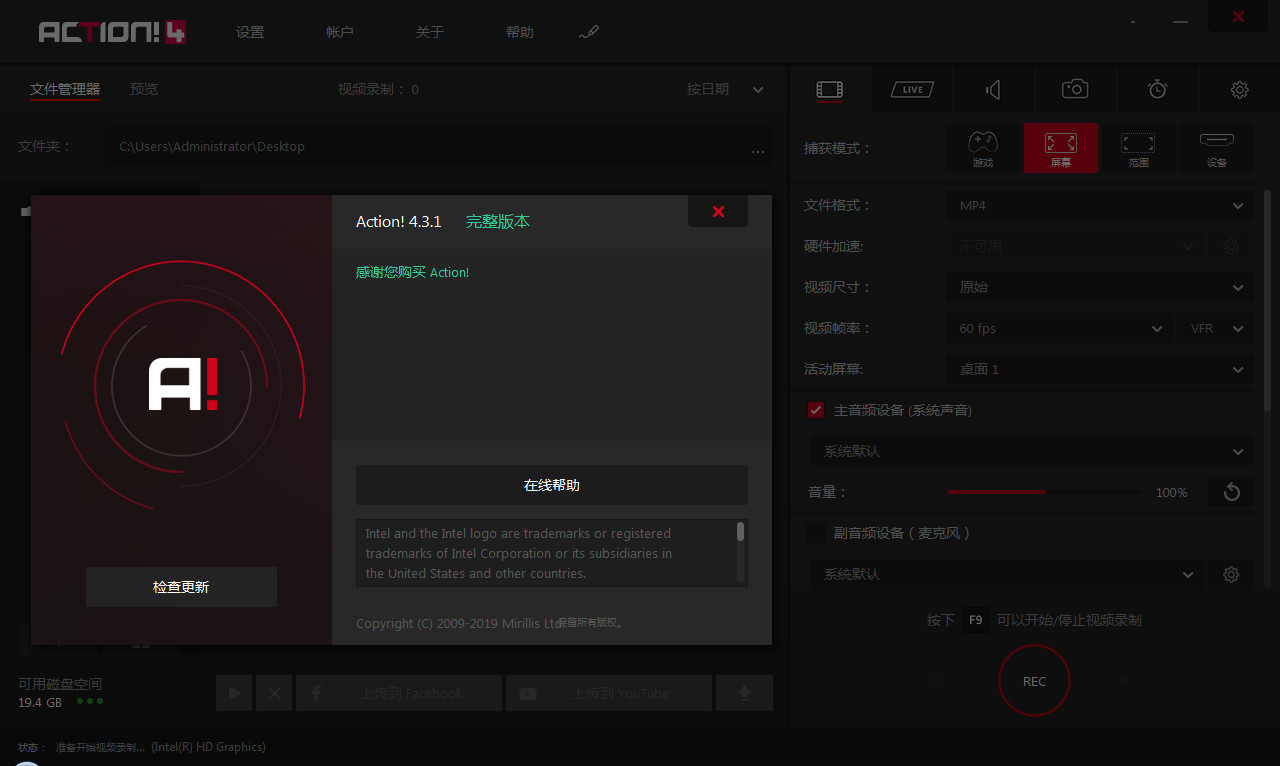Click the upload arrow icon button

[744, 693]
